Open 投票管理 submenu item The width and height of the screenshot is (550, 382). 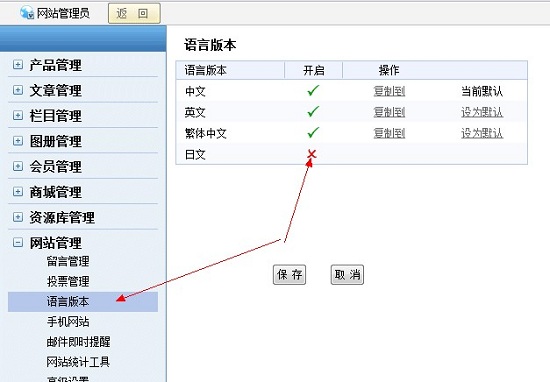coord(68,281)
